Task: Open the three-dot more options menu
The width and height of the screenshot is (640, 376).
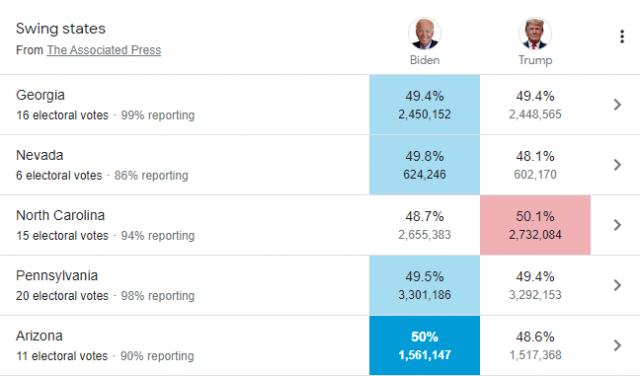Action: pos(622,36)
